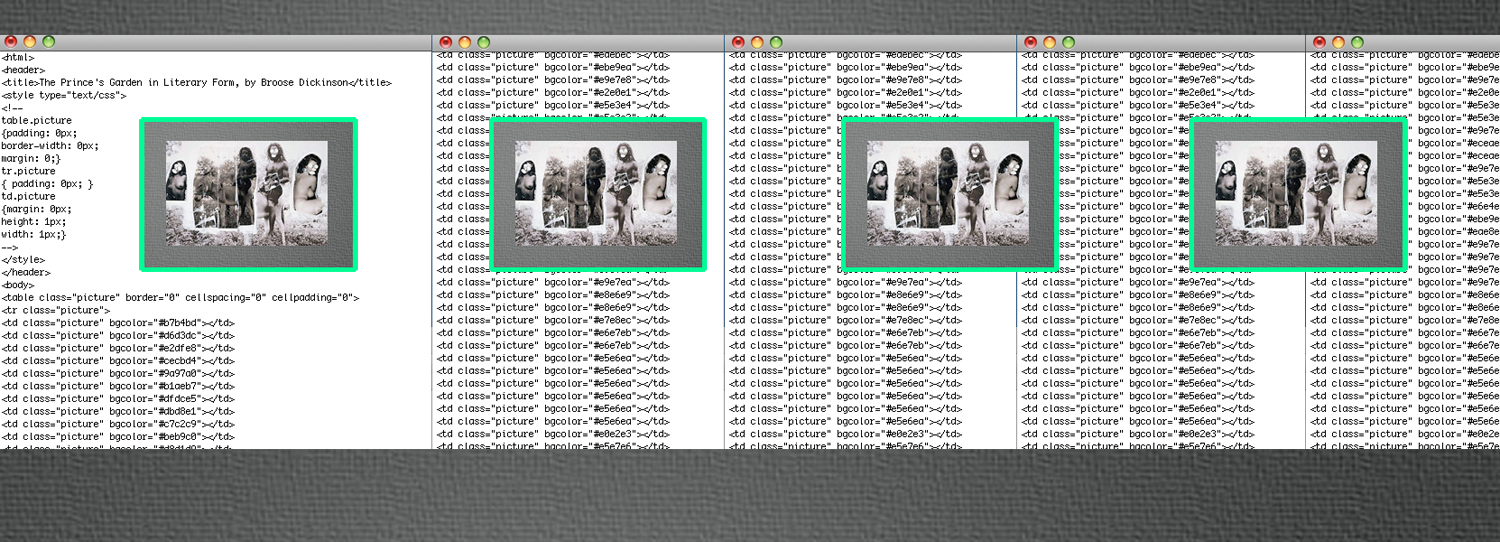Minimize the third code window from left

pos(756,42)
